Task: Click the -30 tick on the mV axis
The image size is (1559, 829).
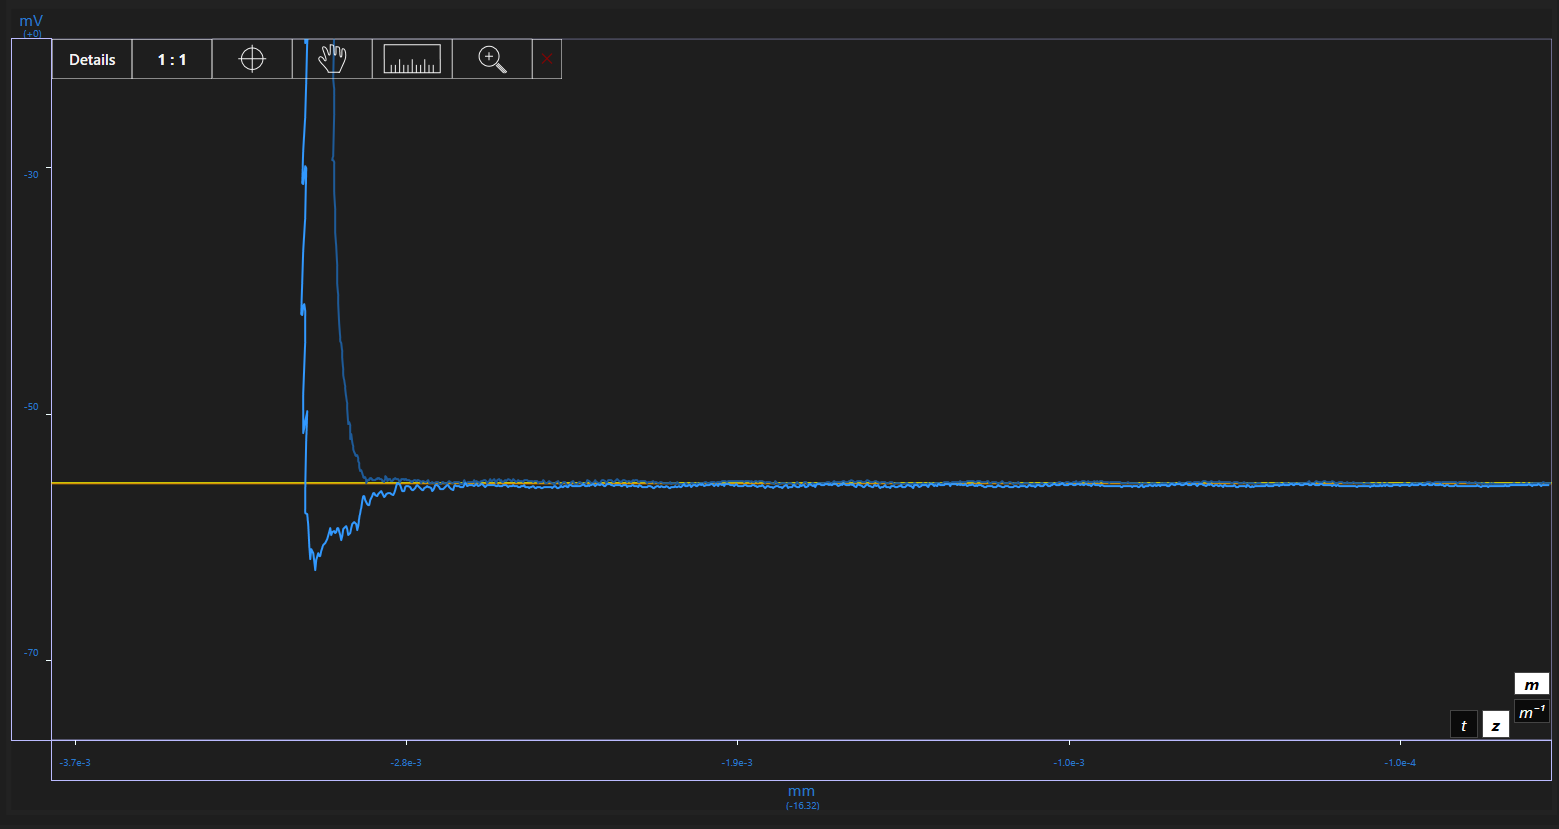Action: click(x=31, y=175)
